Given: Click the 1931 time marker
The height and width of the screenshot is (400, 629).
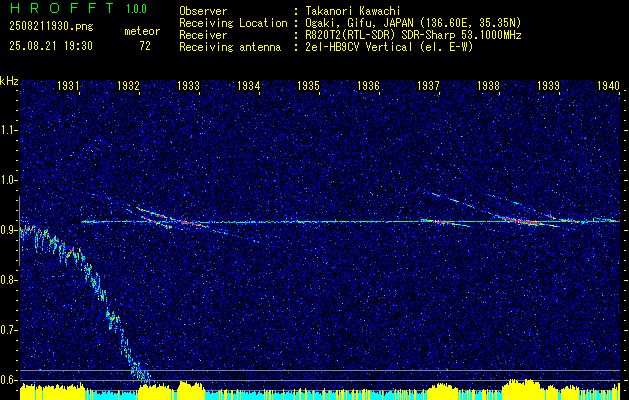Looking at the screenshot, I should point(68,86).
